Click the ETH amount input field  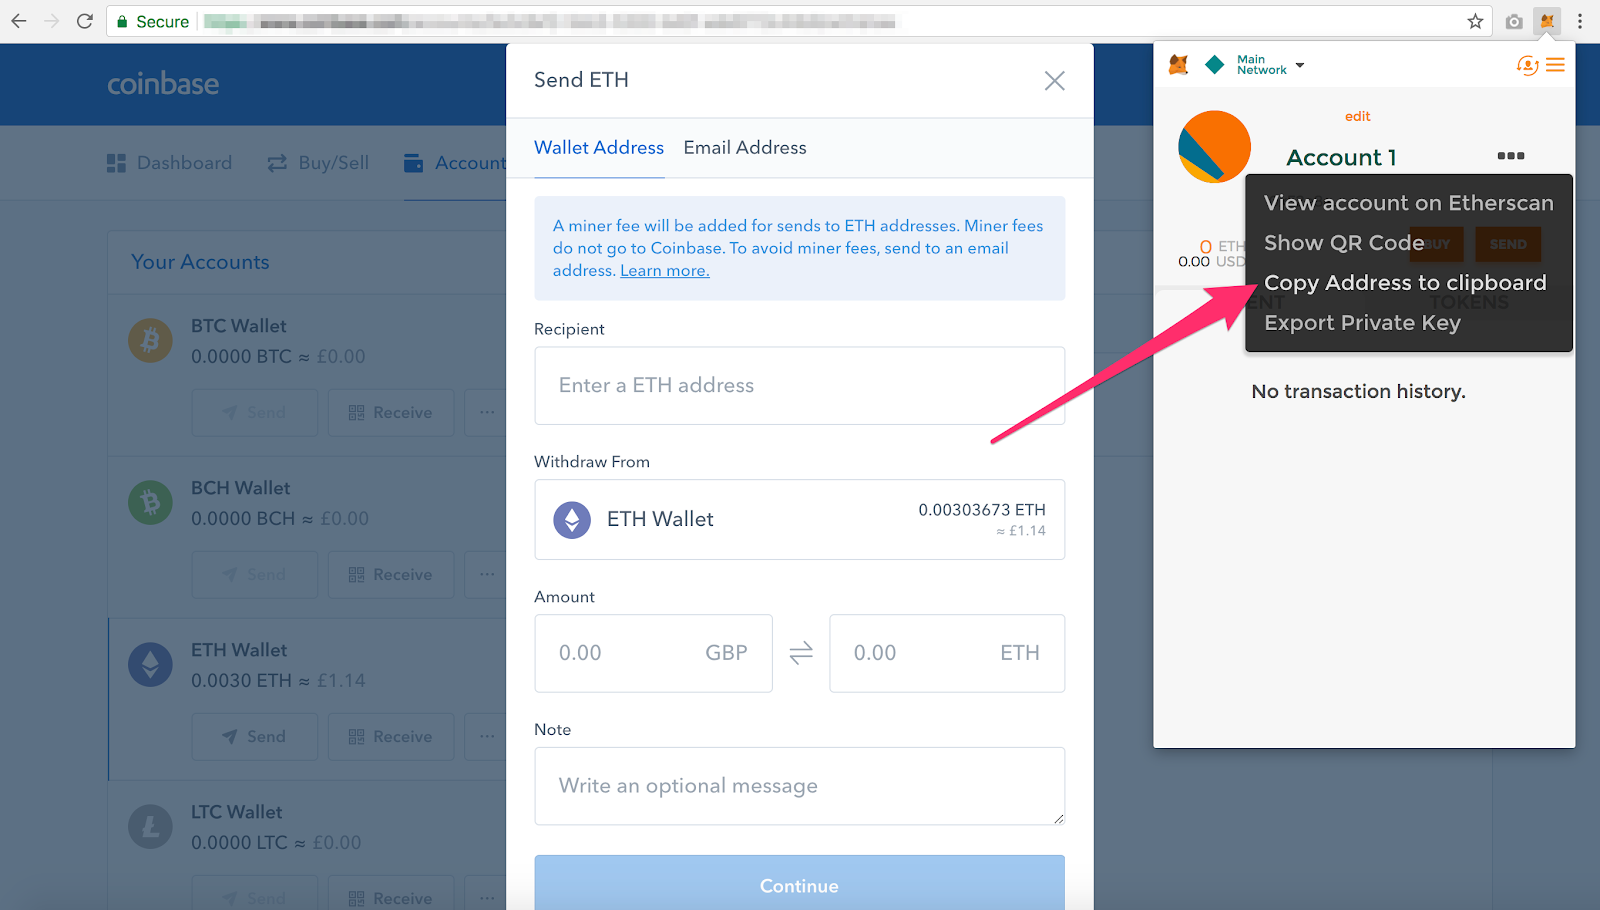point(947,653)
